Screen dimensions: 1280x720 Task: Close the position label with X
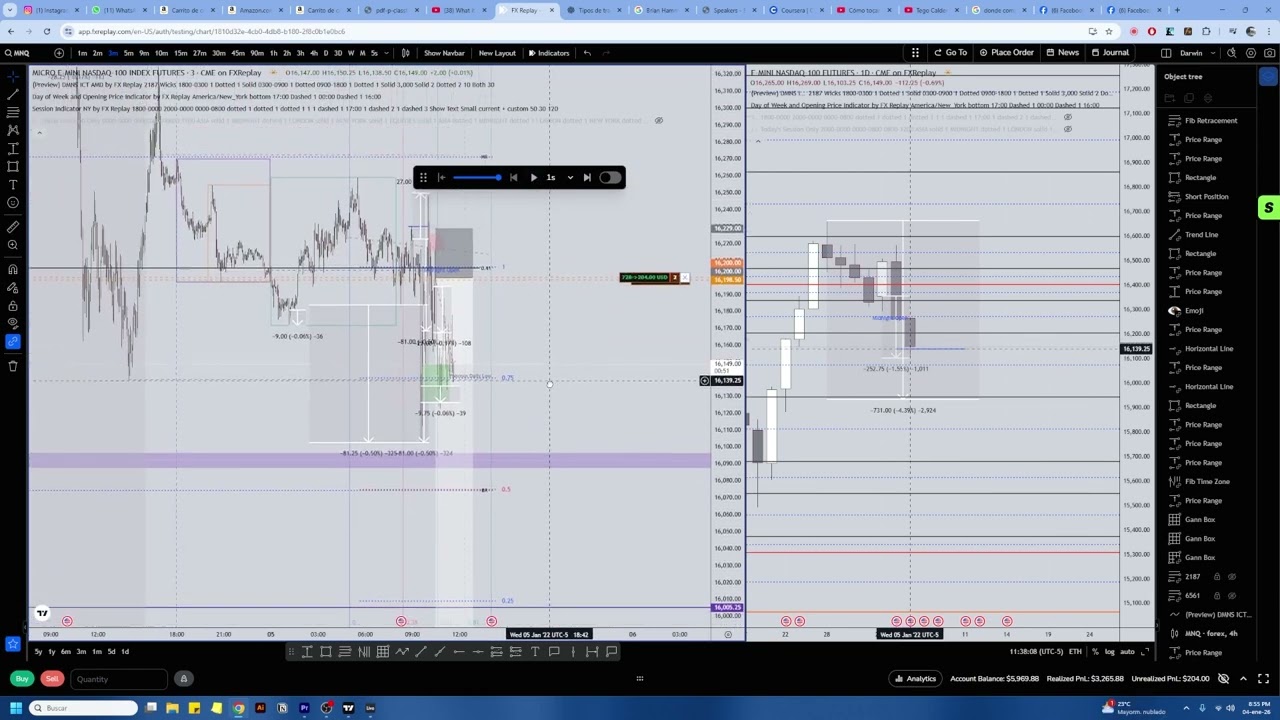684,278
